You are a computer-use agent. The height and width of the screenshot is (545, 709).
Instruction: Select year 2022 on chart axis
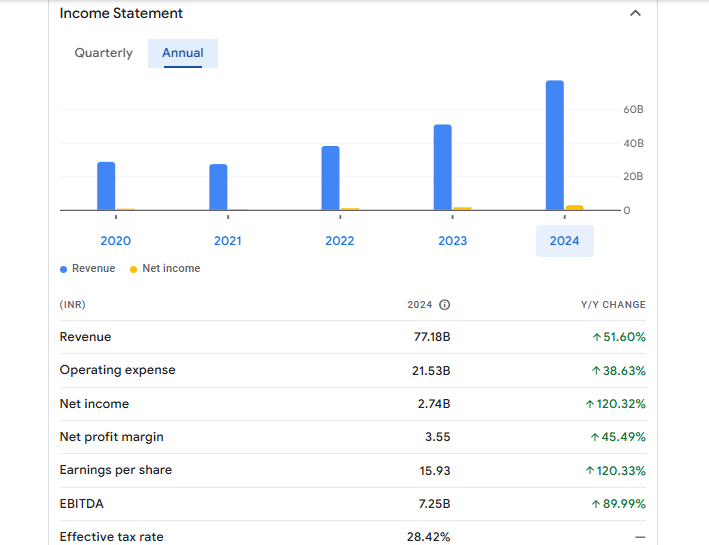coord(340,241)
